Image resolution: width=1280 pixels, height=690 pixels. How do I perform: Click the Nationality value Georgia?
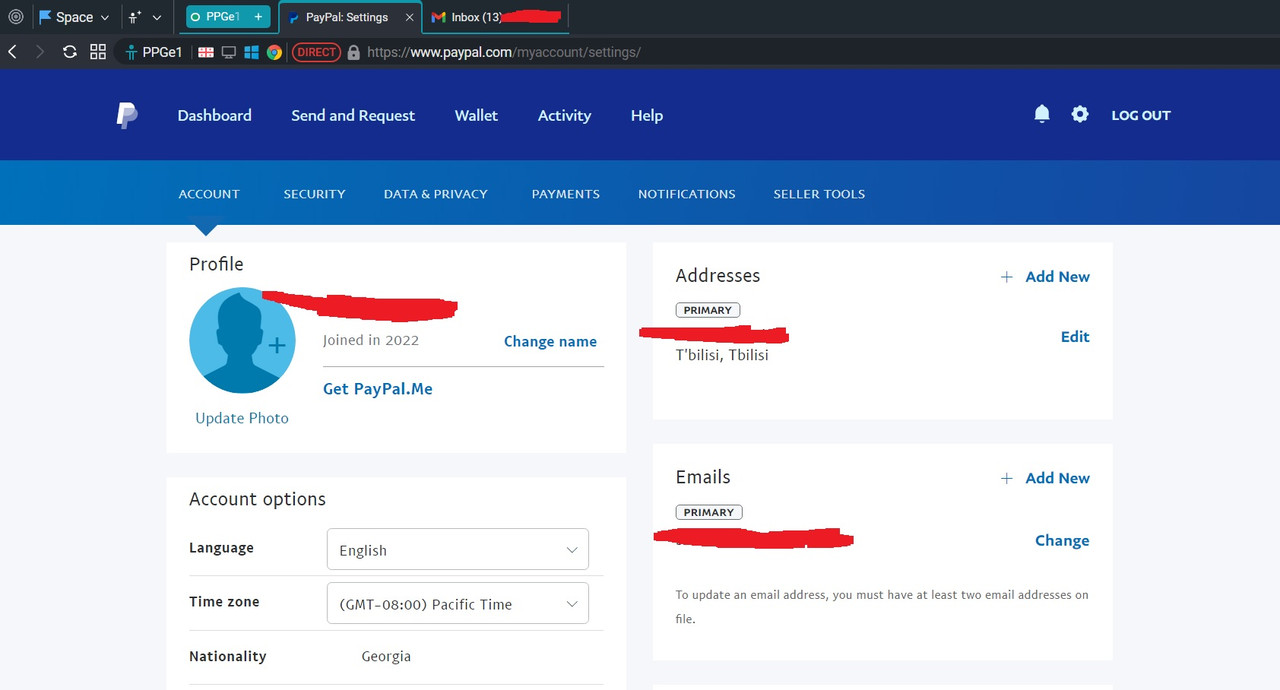386,656
